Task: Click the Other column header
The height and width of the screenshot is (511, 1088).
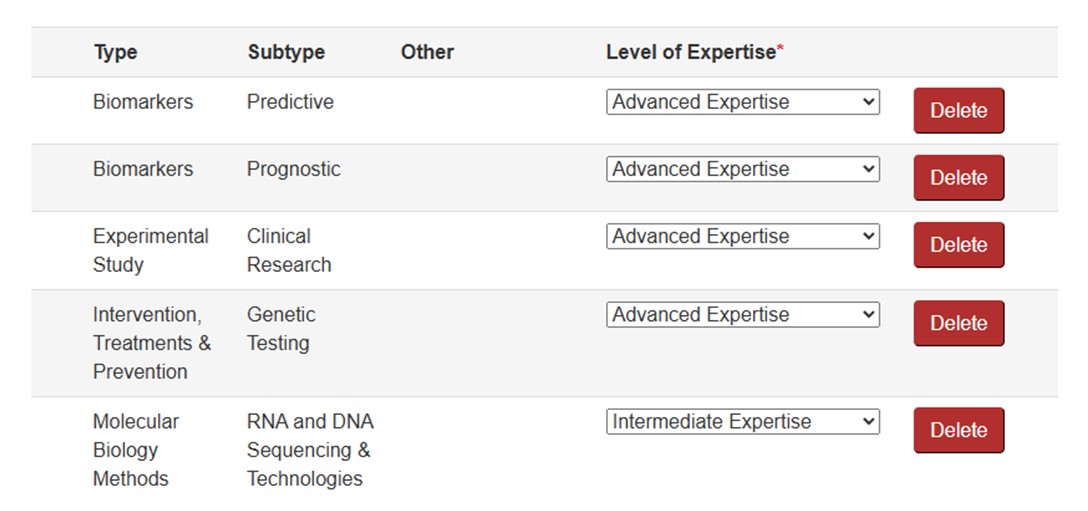Action: click(x=427, y=52)
